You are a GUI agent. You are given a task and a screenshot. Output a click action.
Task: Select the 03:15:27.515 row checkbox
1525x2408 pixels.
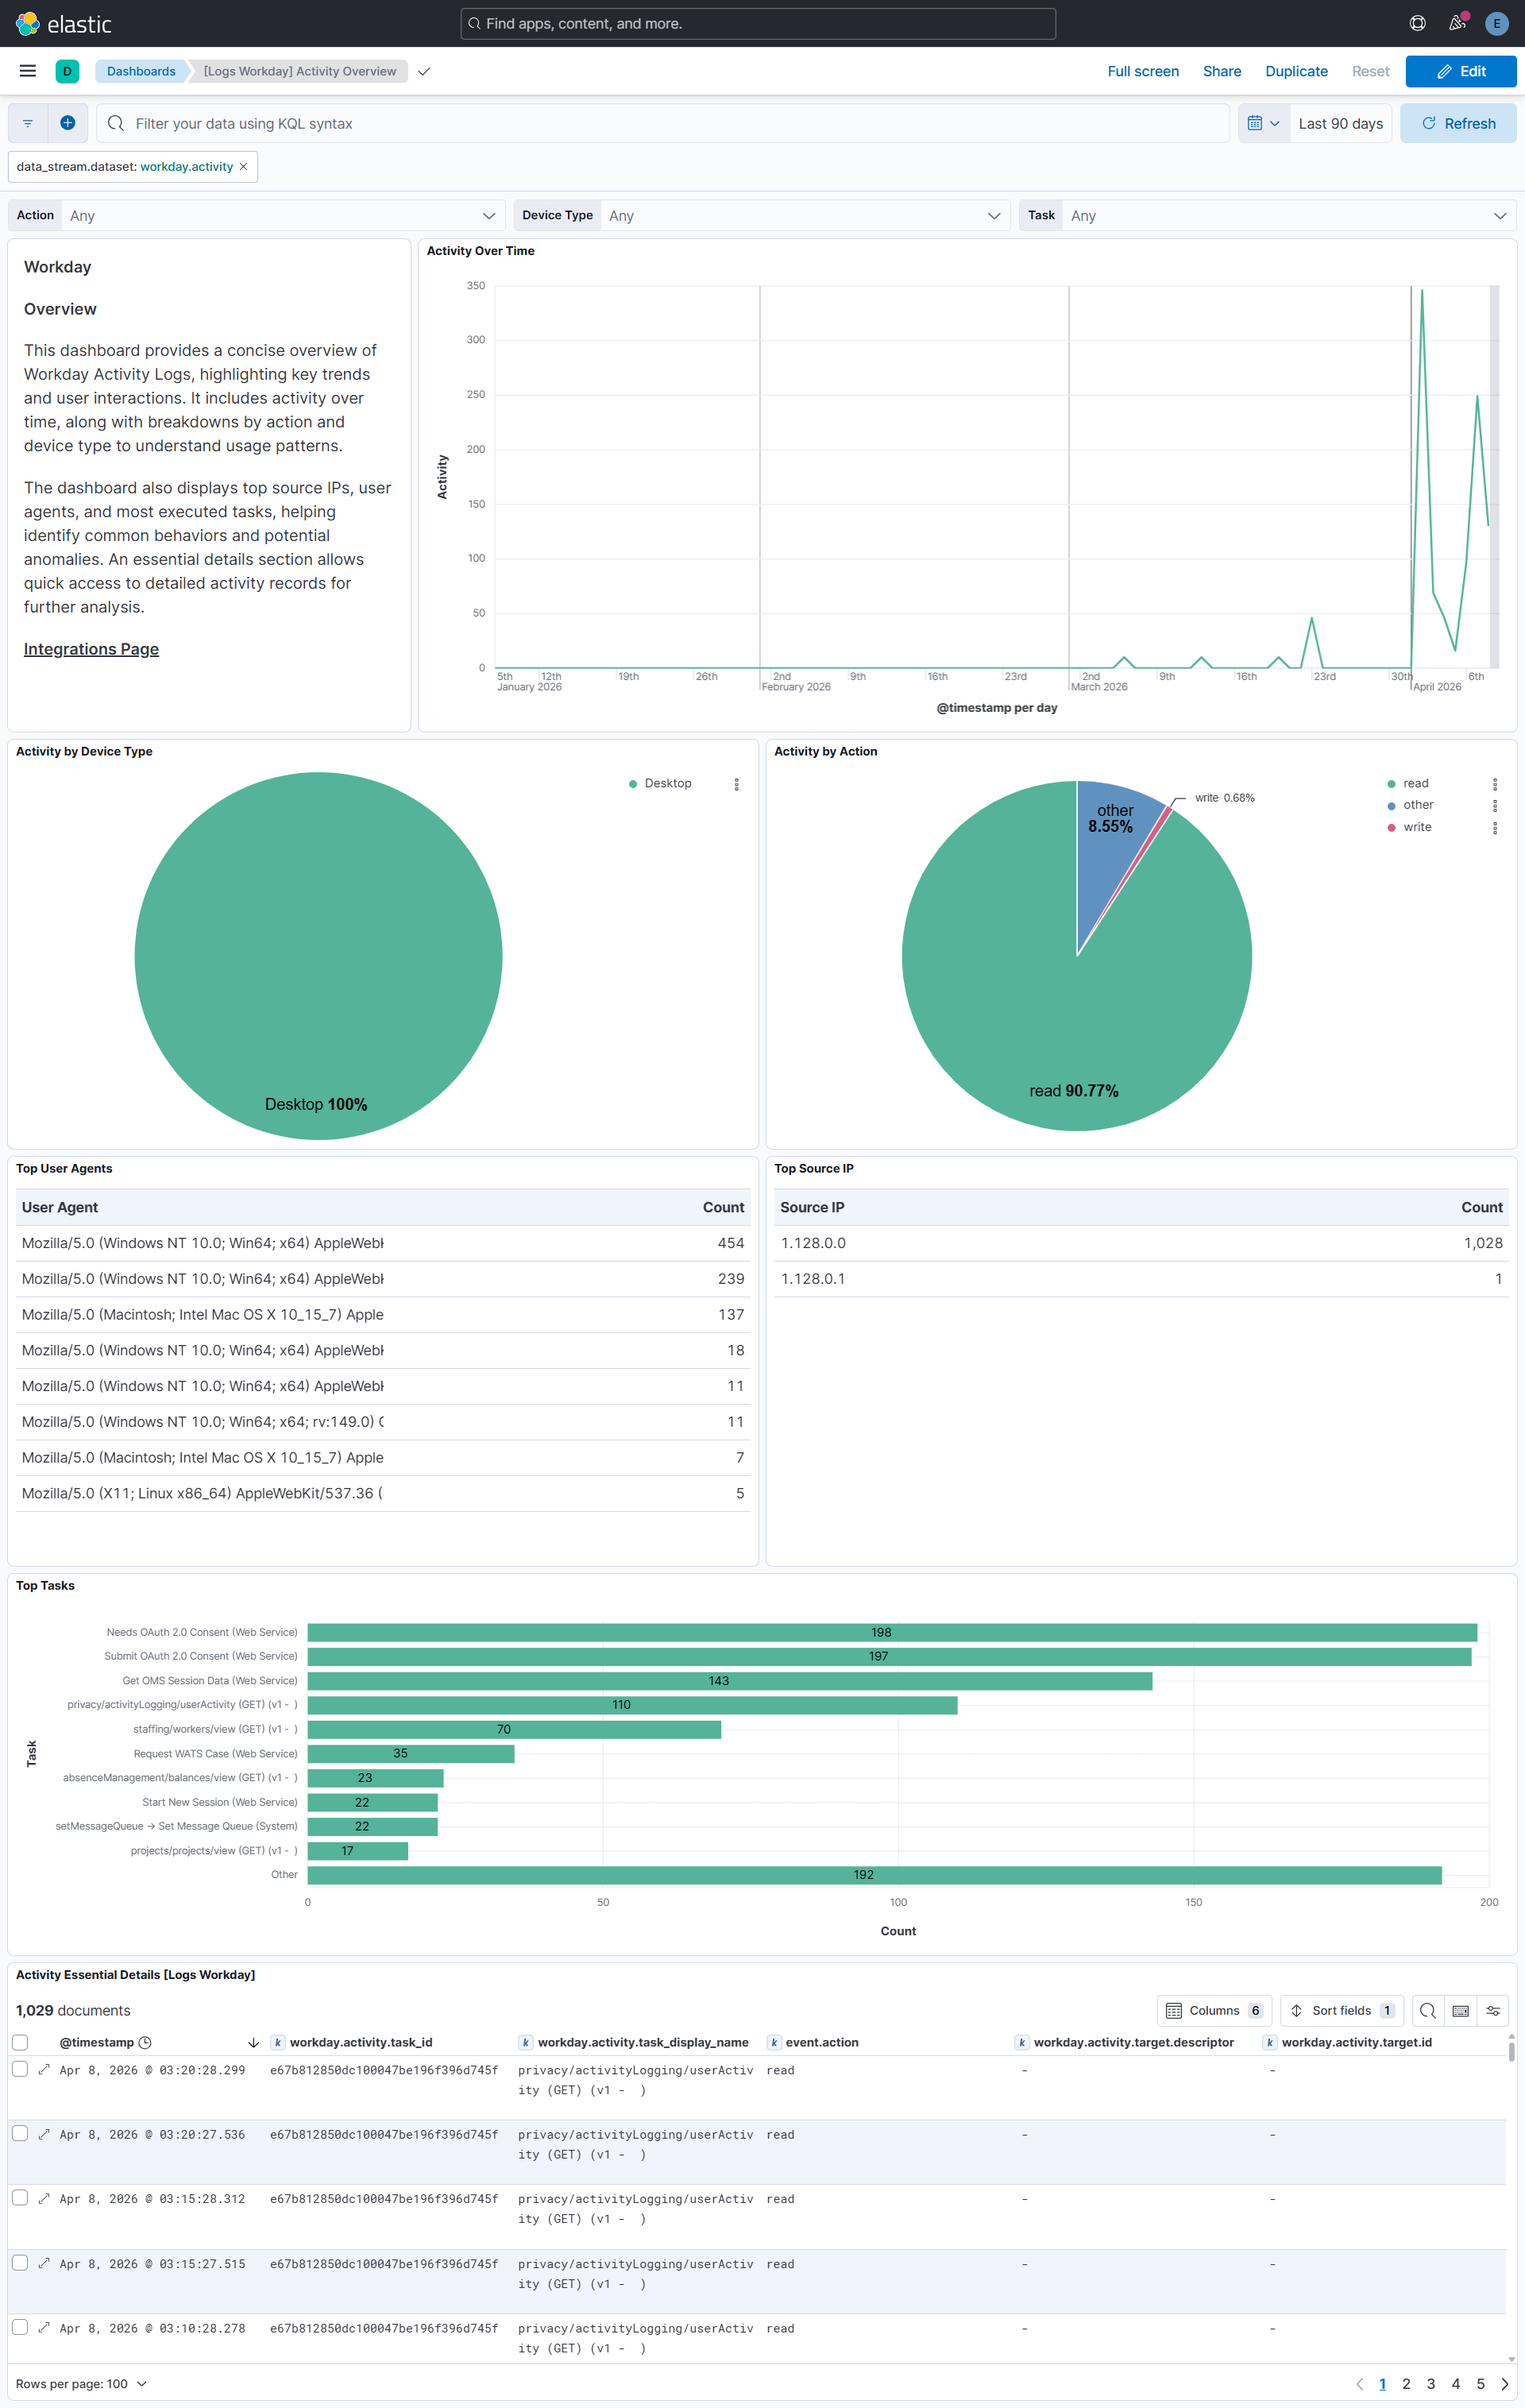point(20,2263)
